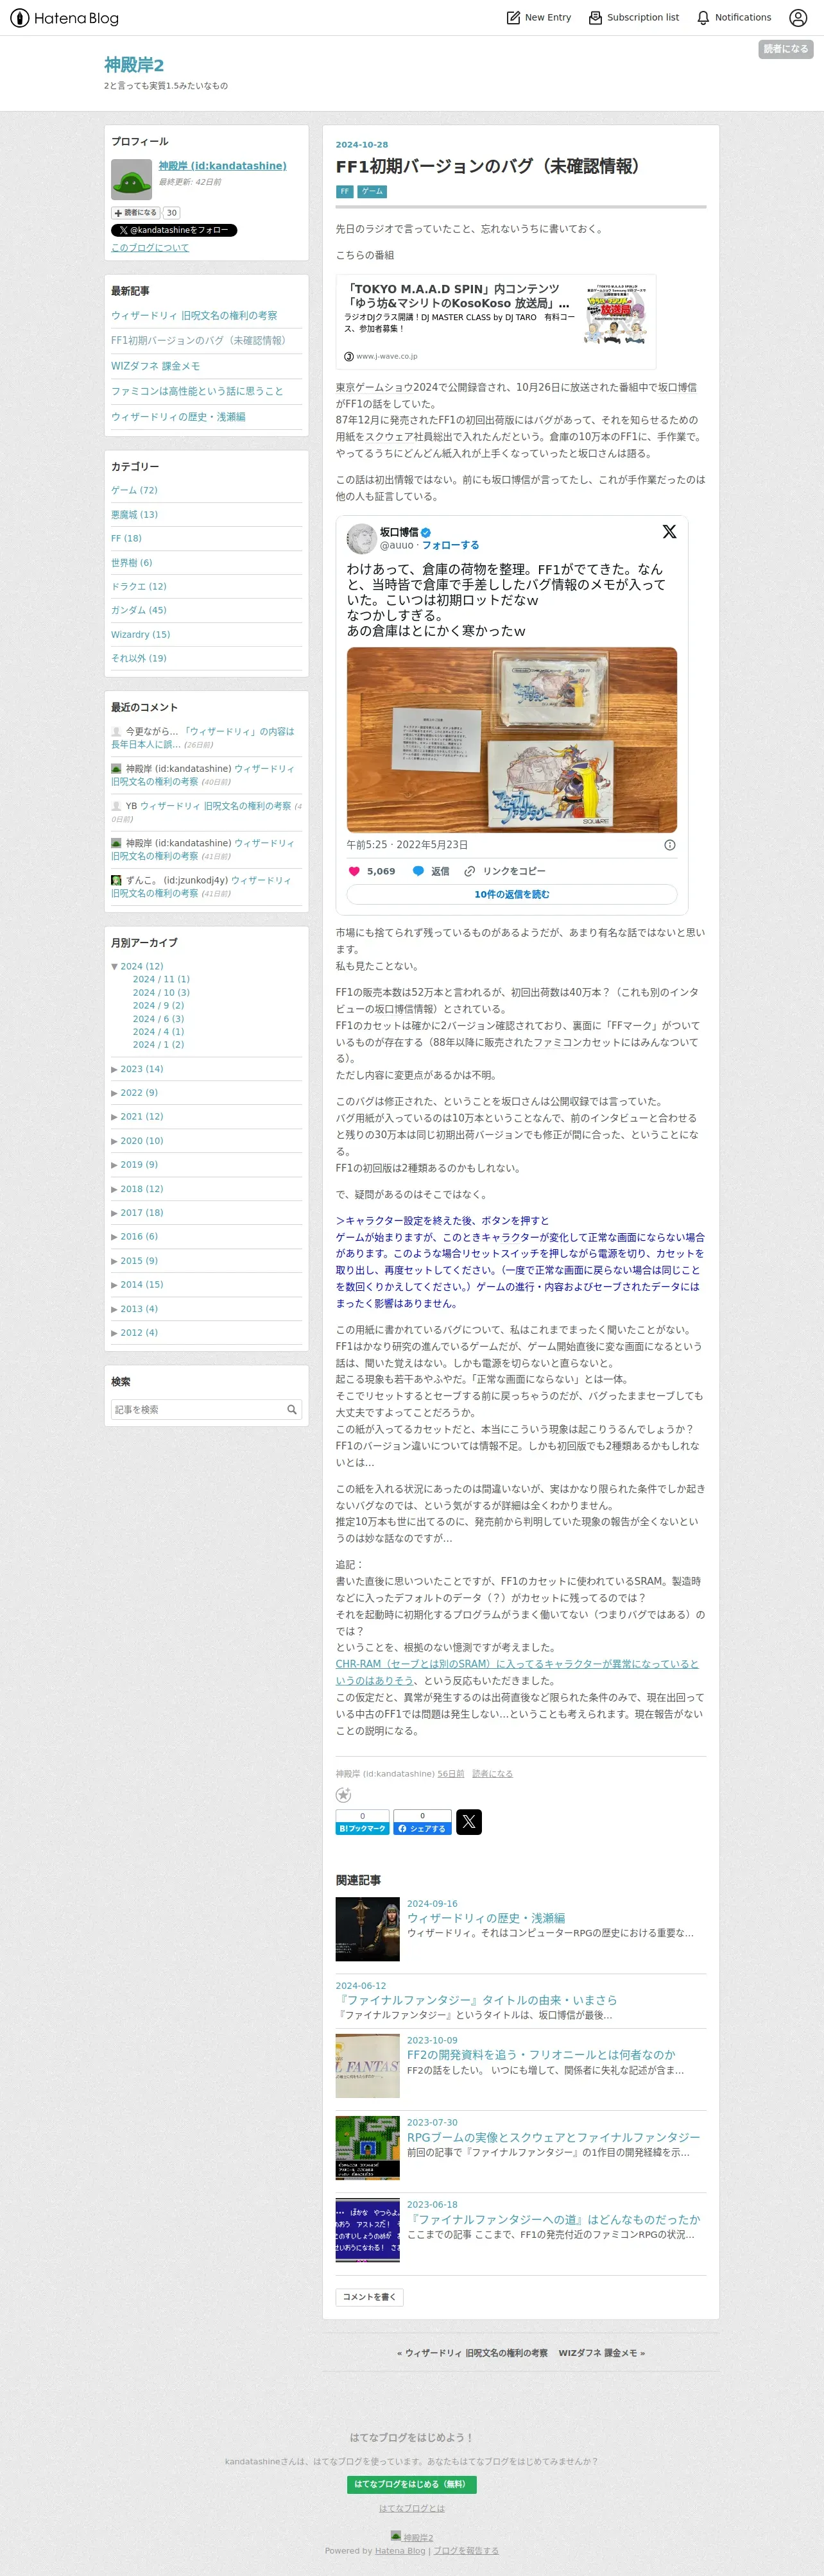This screenshot has width=824, height=2576.
Task: Open the post date 2024-10-28 link
Action: 362,145
